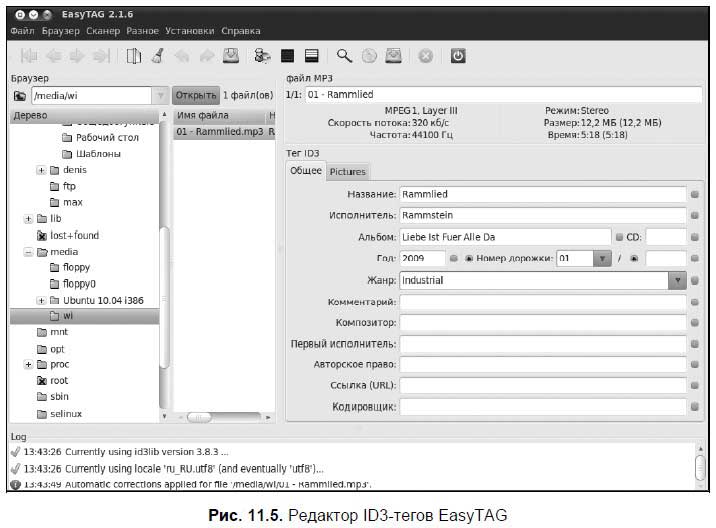Click the Альбом input field
Image resolution: width=716 pixels, height=528 pixels.
(x=505, y=237)
